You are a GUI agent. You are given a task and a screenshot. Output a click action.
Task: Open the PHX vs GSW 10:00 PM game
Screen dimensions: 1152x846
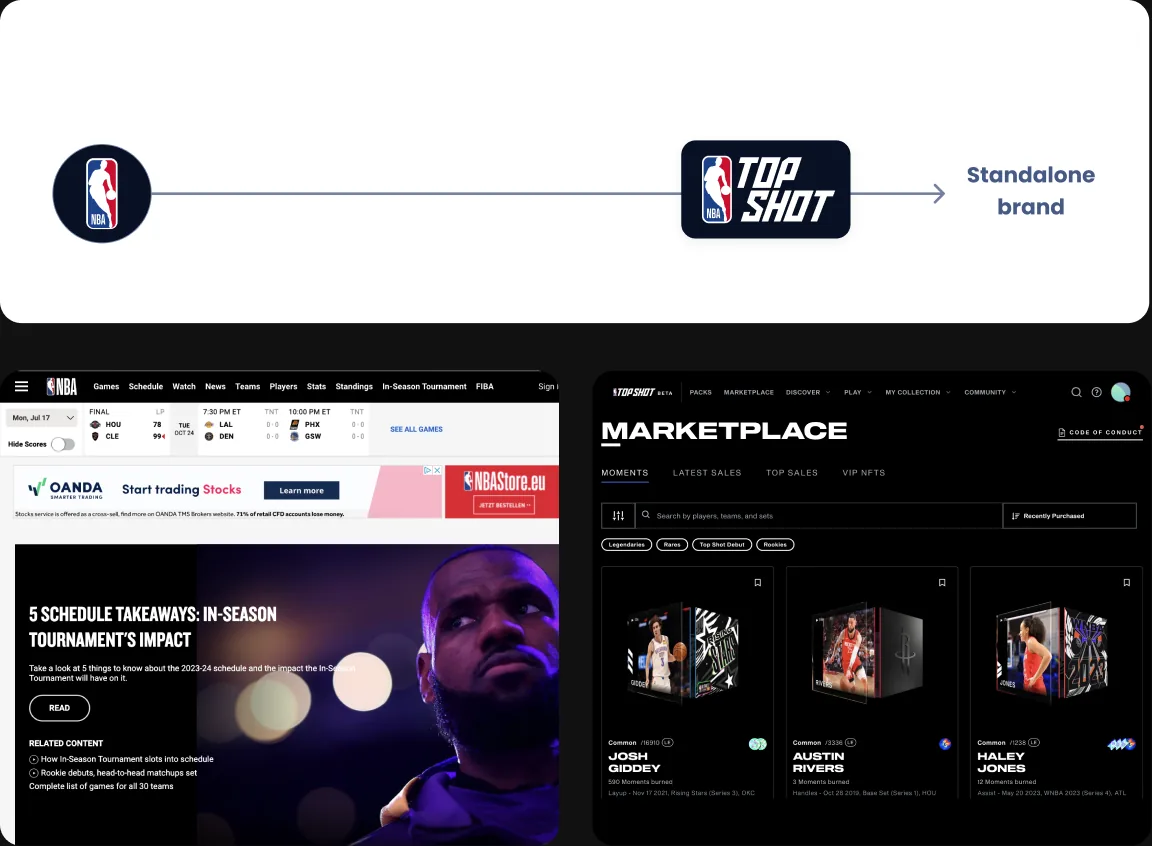(x=326, y=424)
